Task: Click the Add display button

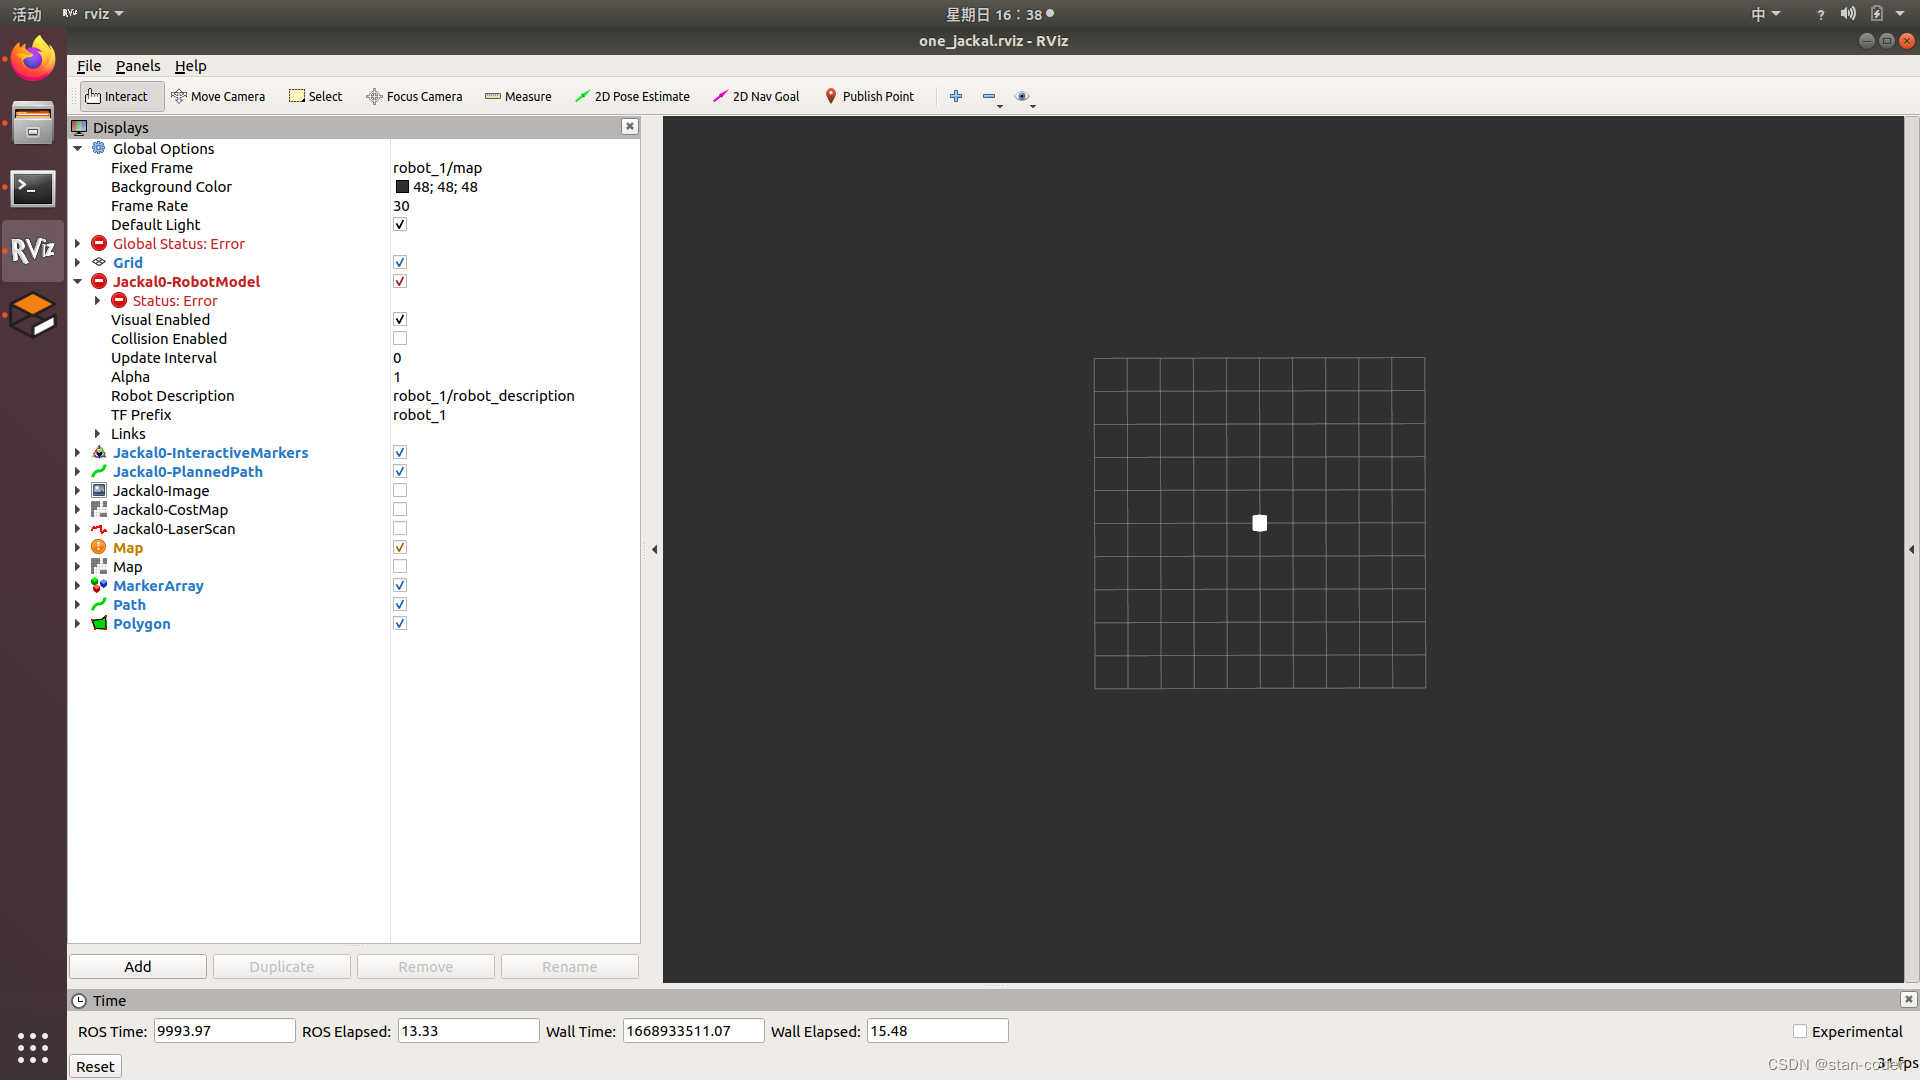Action: pyautogui.click(x=138, y=966)
